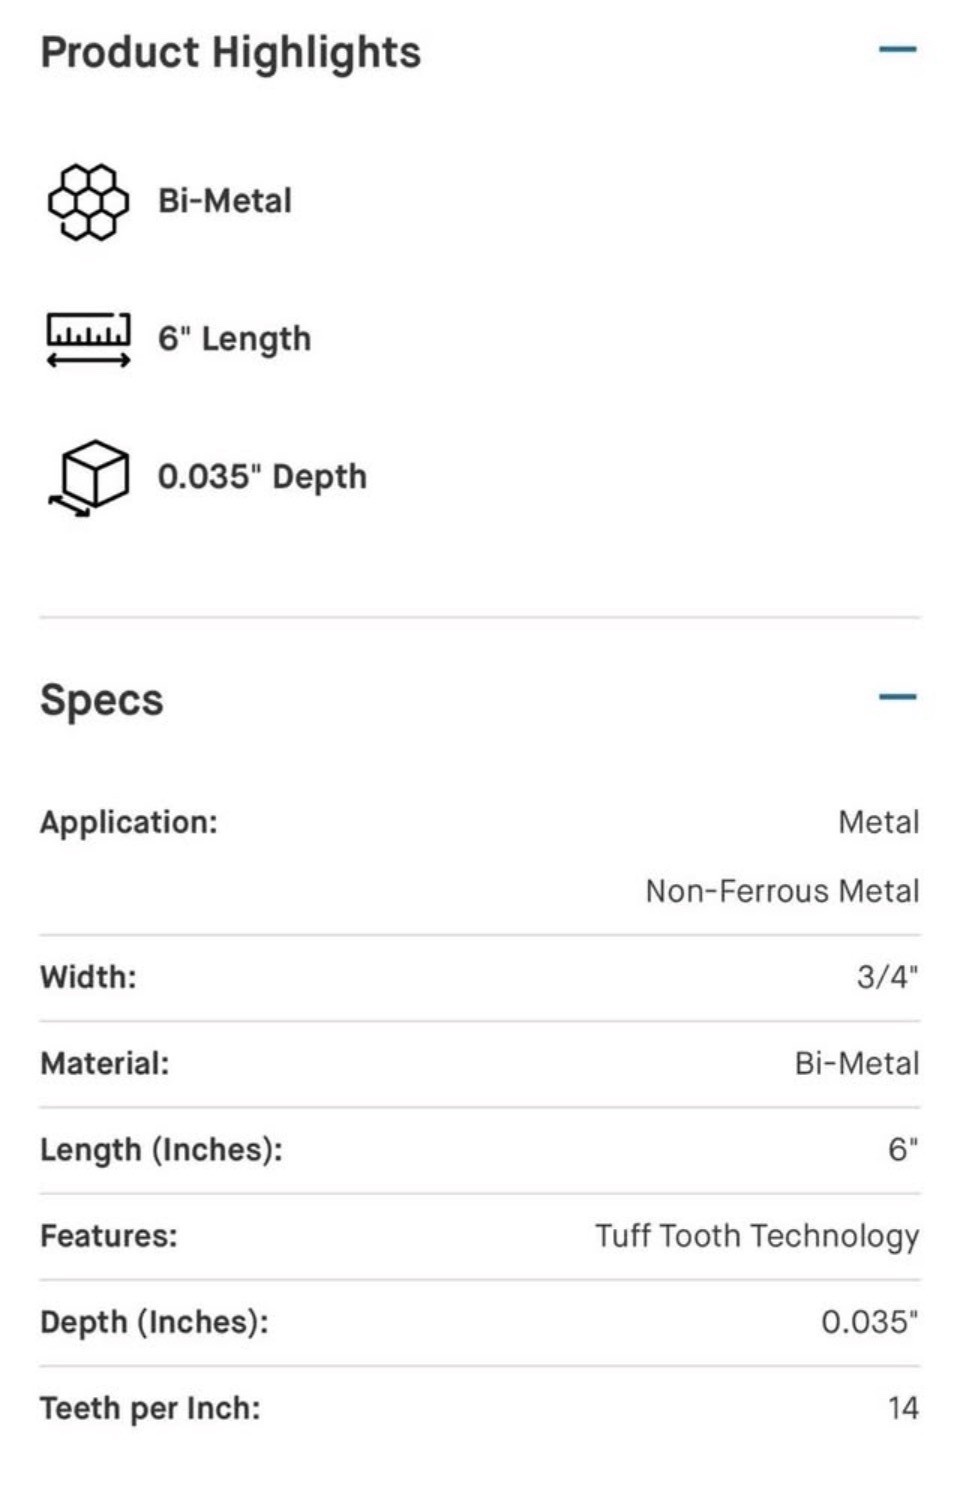Image resolution: width=960 pixels, height=1497 pixels.
Task: Click the Specs heading
Action: pos(101,700)
